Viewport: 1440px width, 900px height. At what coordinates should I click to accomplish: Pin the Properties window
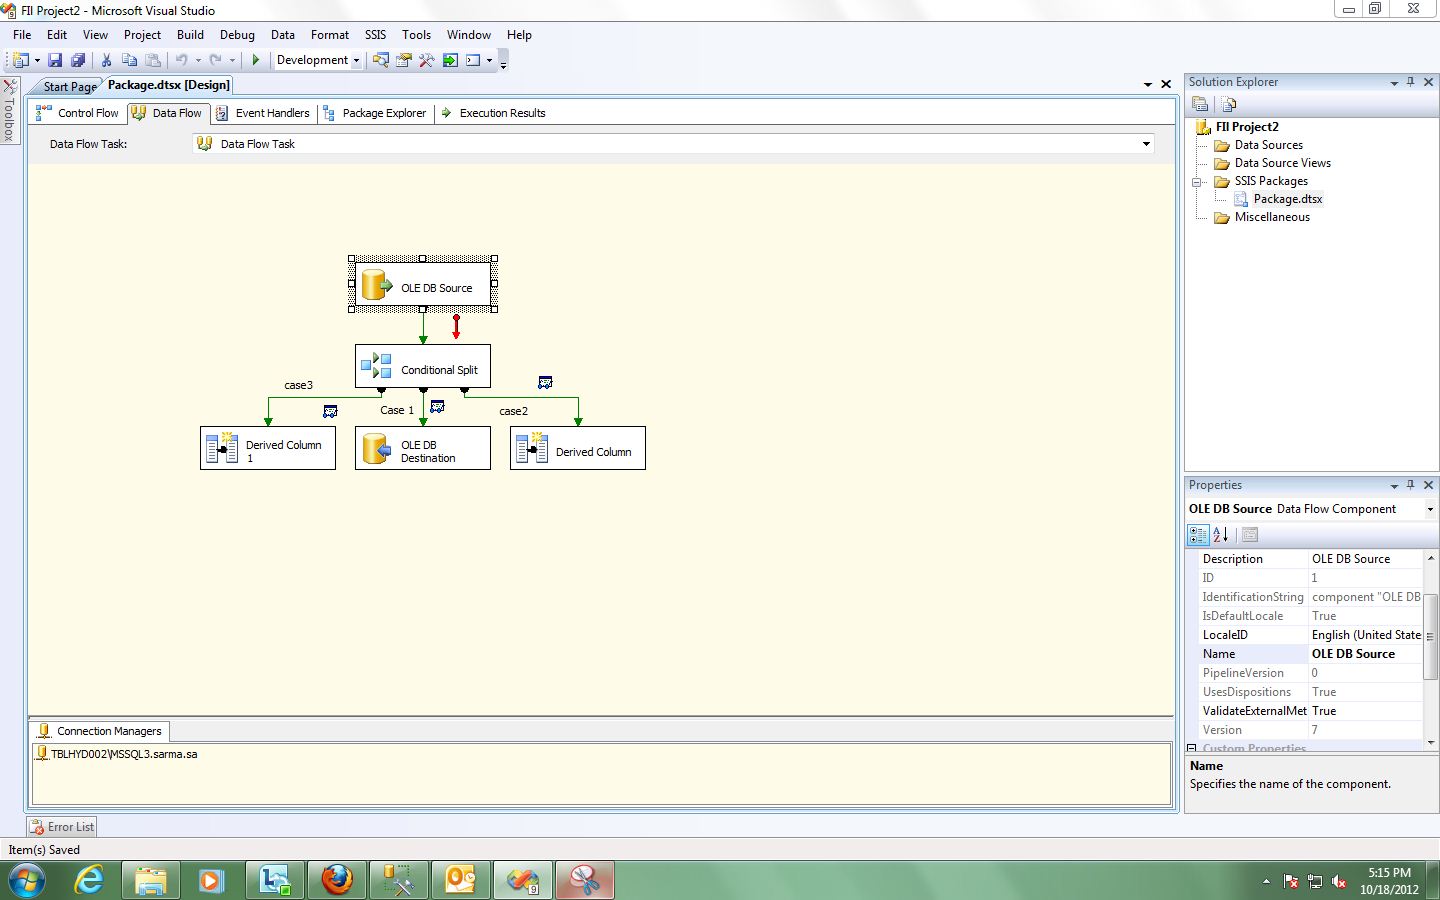(x=1411, y=485)
